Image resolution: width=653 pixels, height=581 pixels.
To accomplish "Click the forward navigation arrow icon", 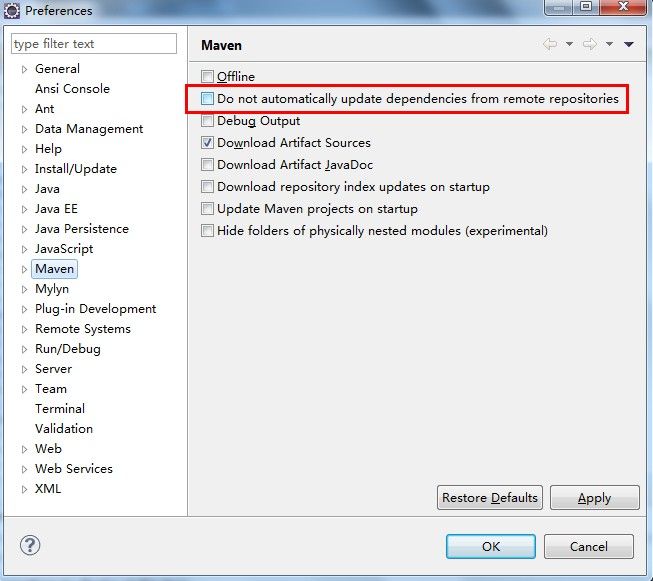I will click(x=590, y=44).
